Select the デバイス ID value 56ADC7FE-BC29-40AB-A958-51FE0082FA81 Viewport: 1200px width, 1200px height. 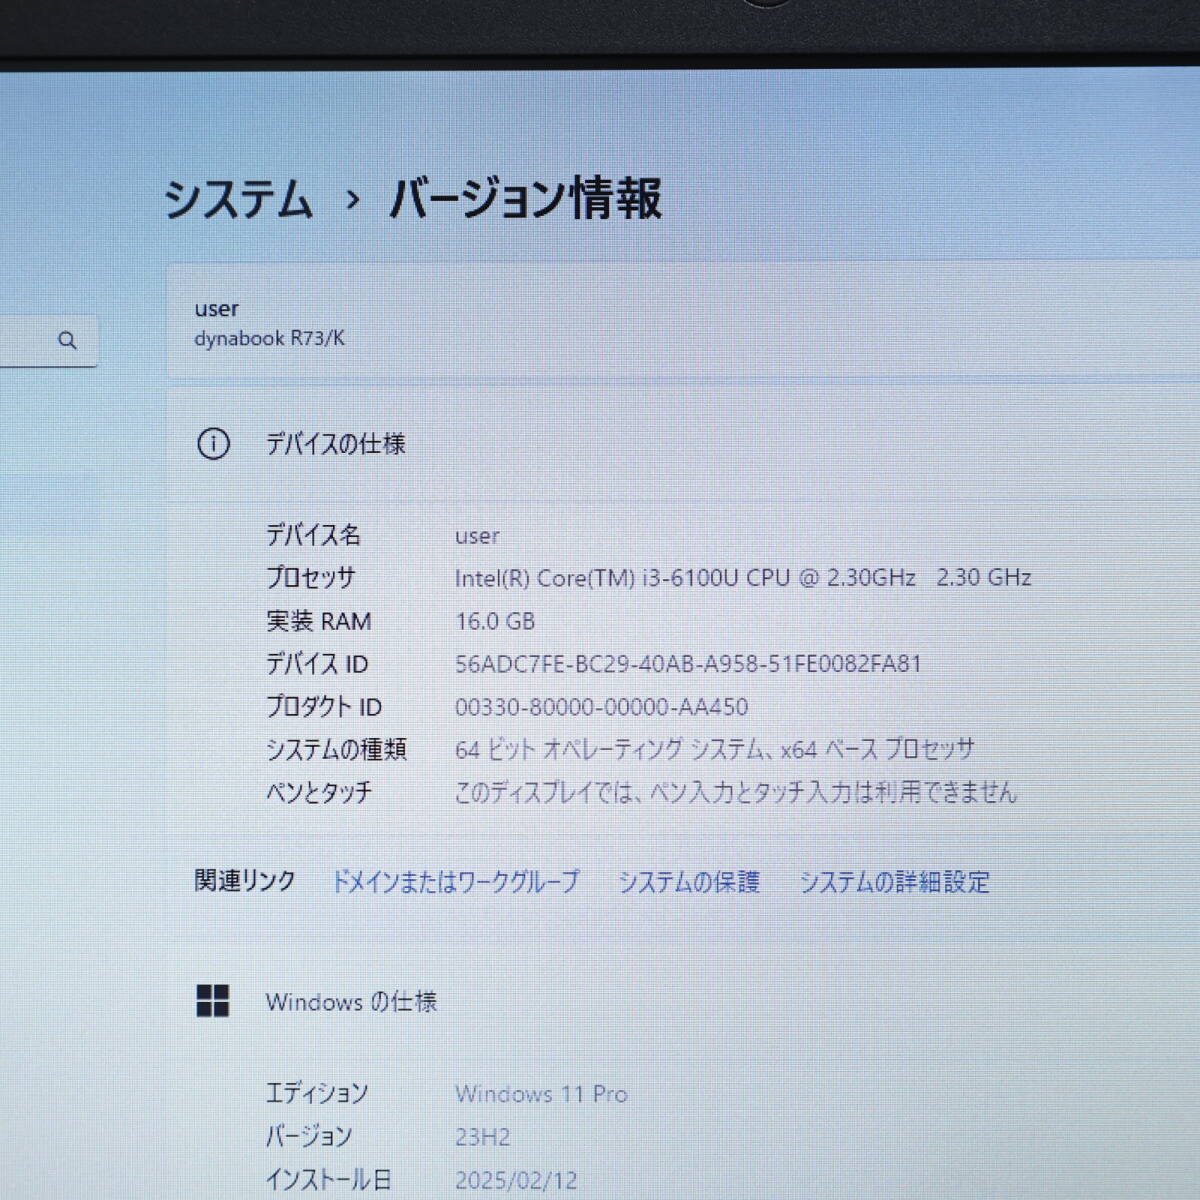688,664
